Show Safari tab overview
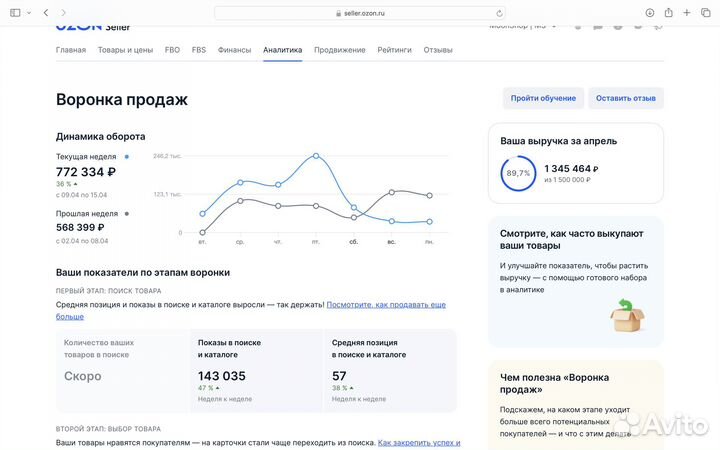This screenshot has height=450, width=720. pyautogui.click(x=706, y=13)
